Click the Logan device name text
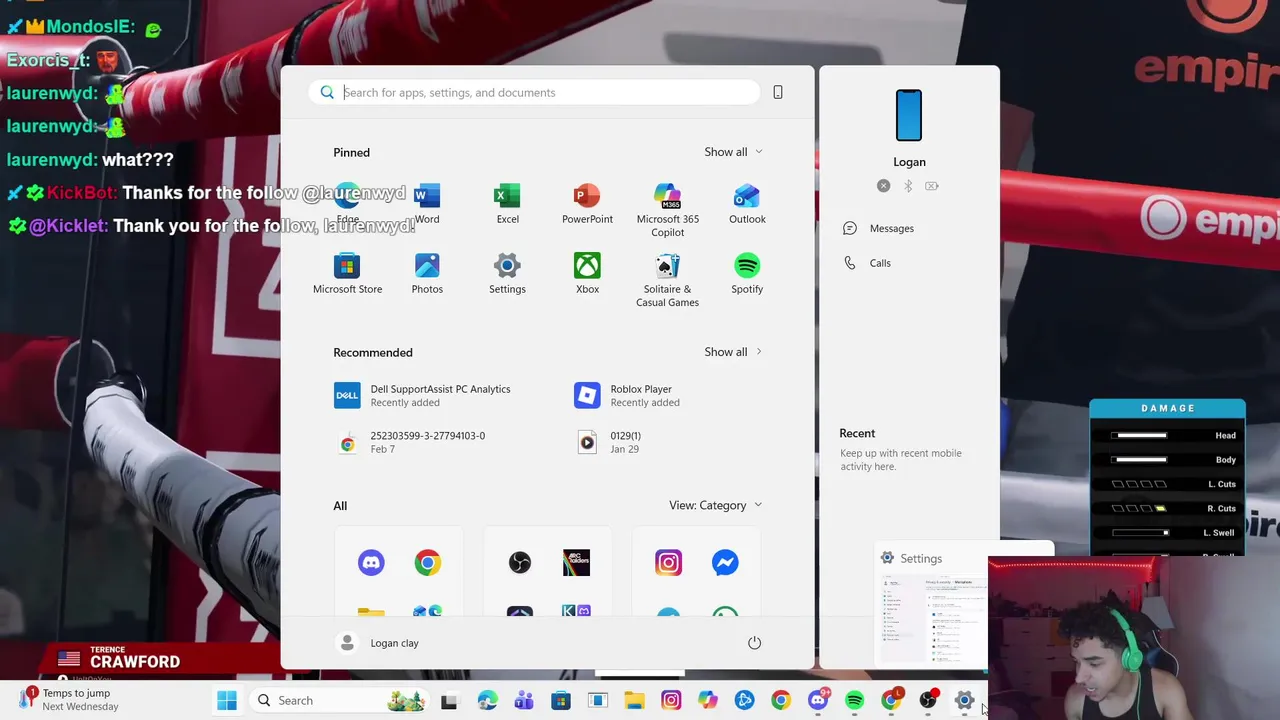 click(x=909, y=162)
